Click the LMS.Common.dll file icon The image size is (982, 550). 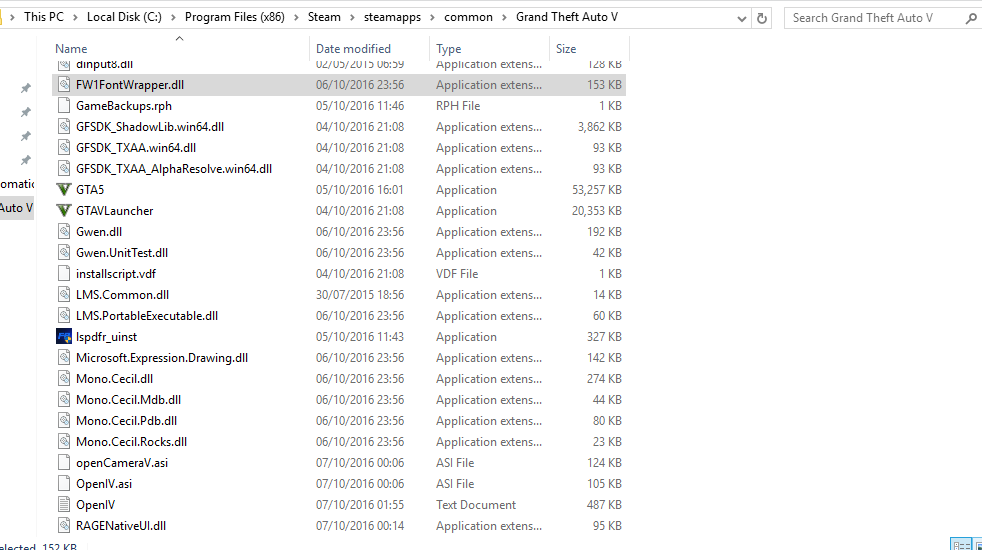coord(64,294)
